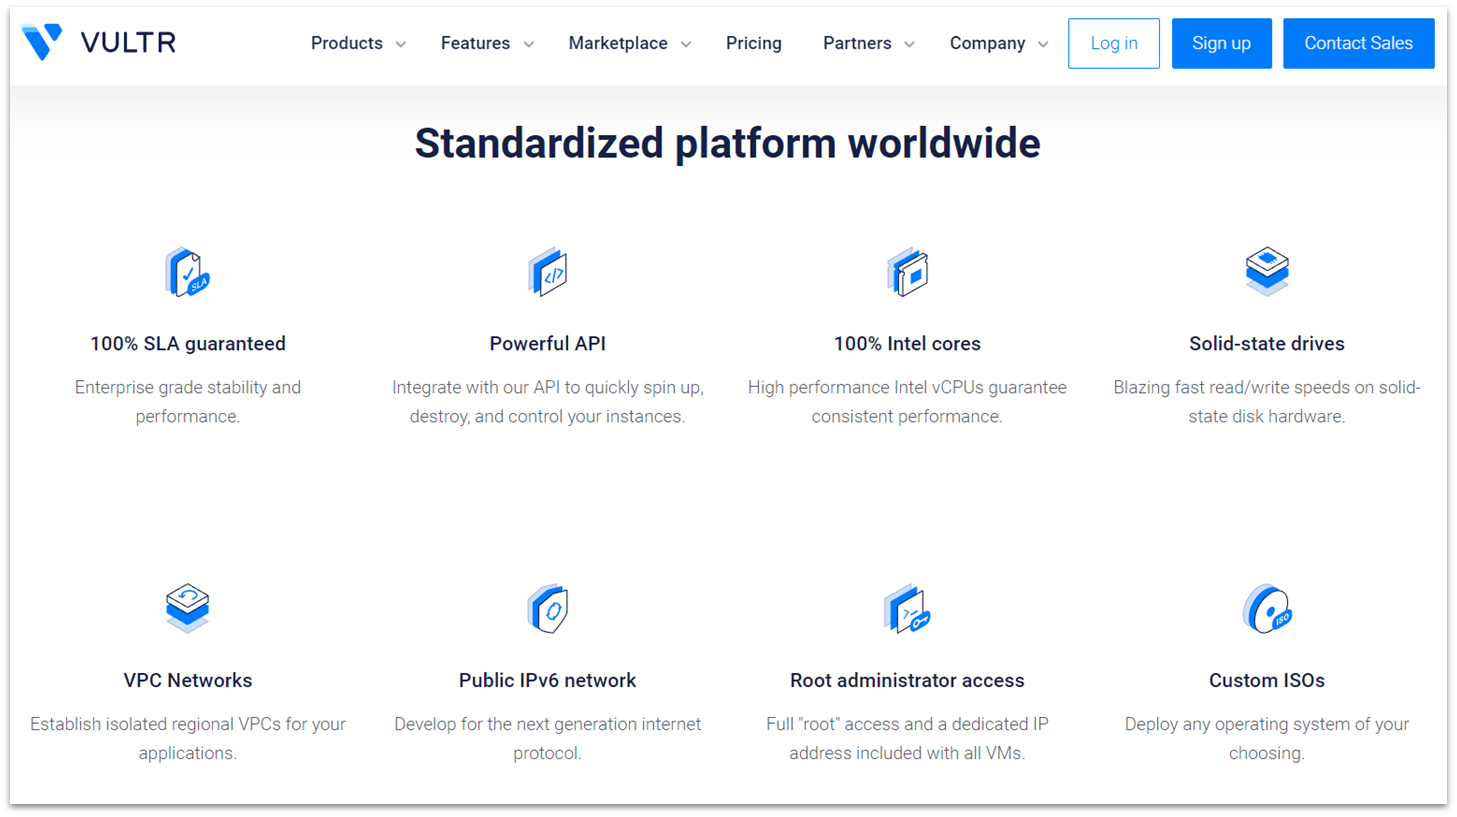1457x817 pixels.
Task: Click the Integrate with our API description
Action: click(x=547, y=402)
